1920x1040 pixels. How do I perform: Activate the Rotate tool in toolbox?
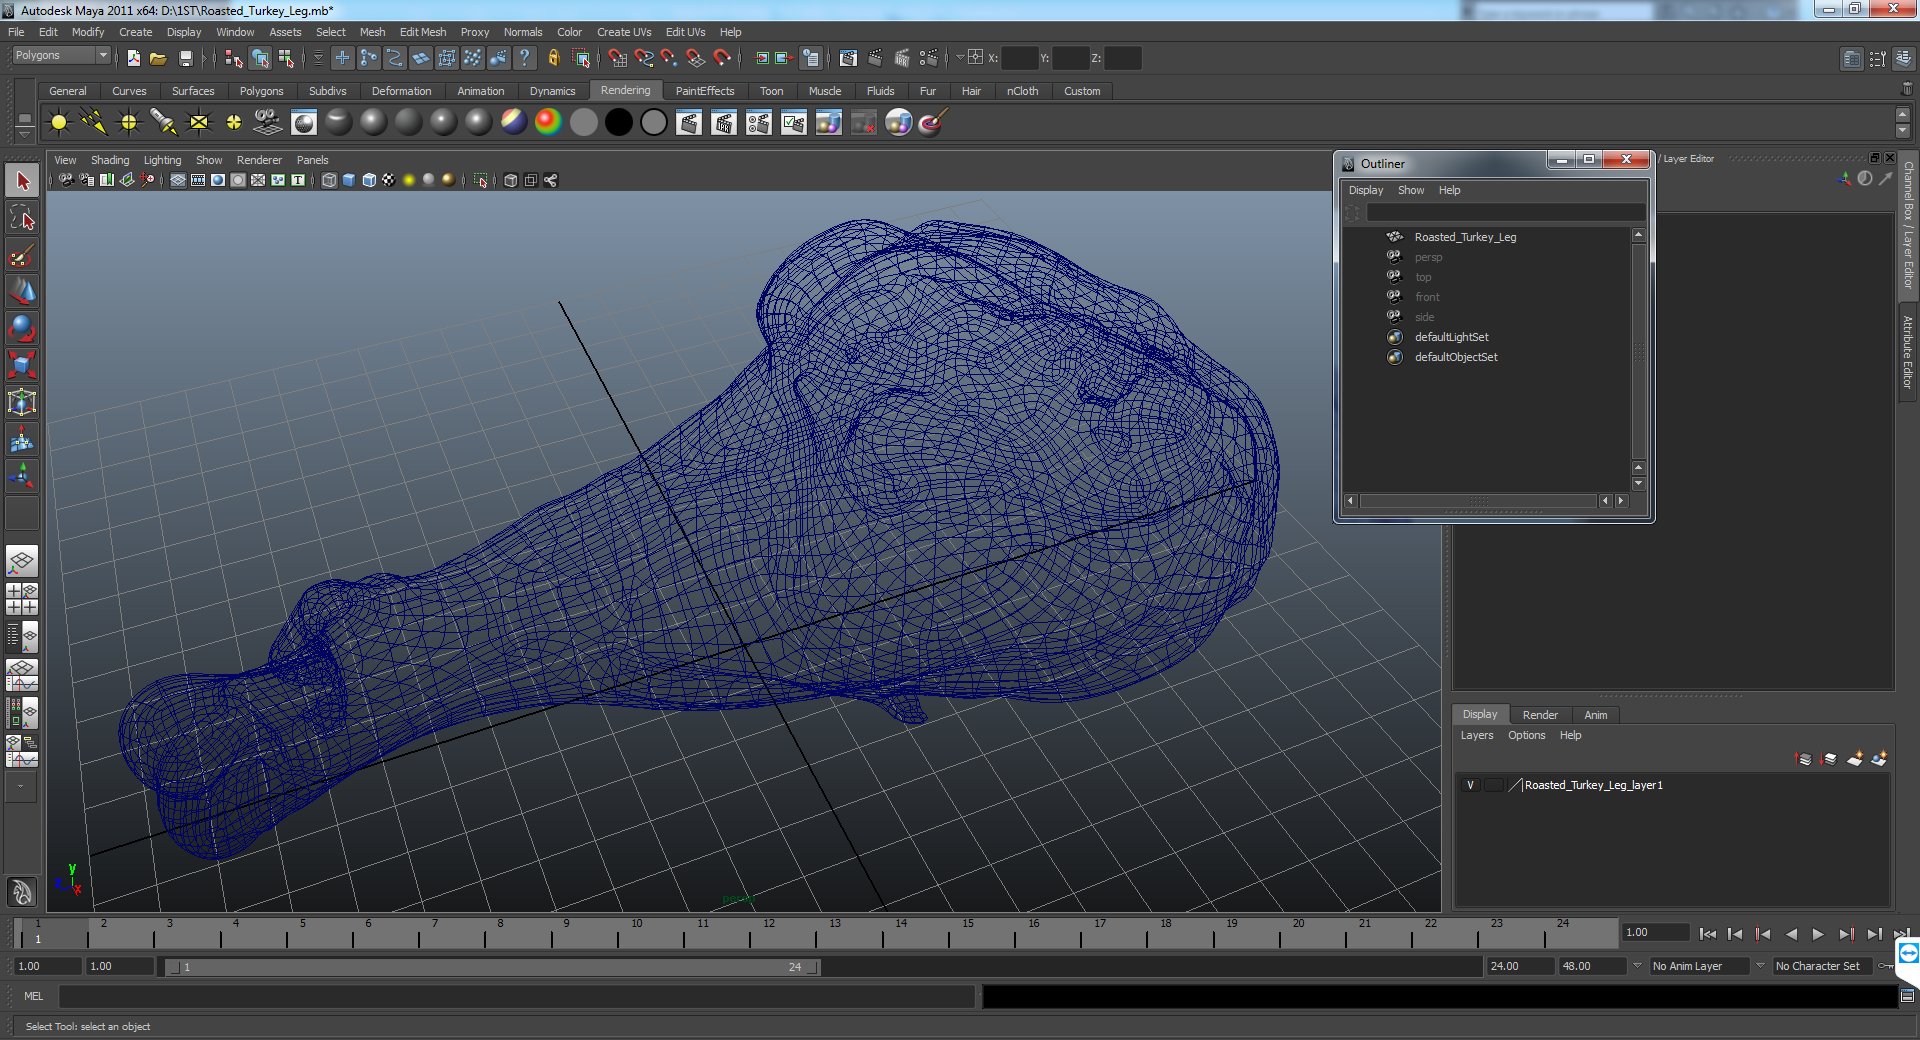[x=22, y=328]
